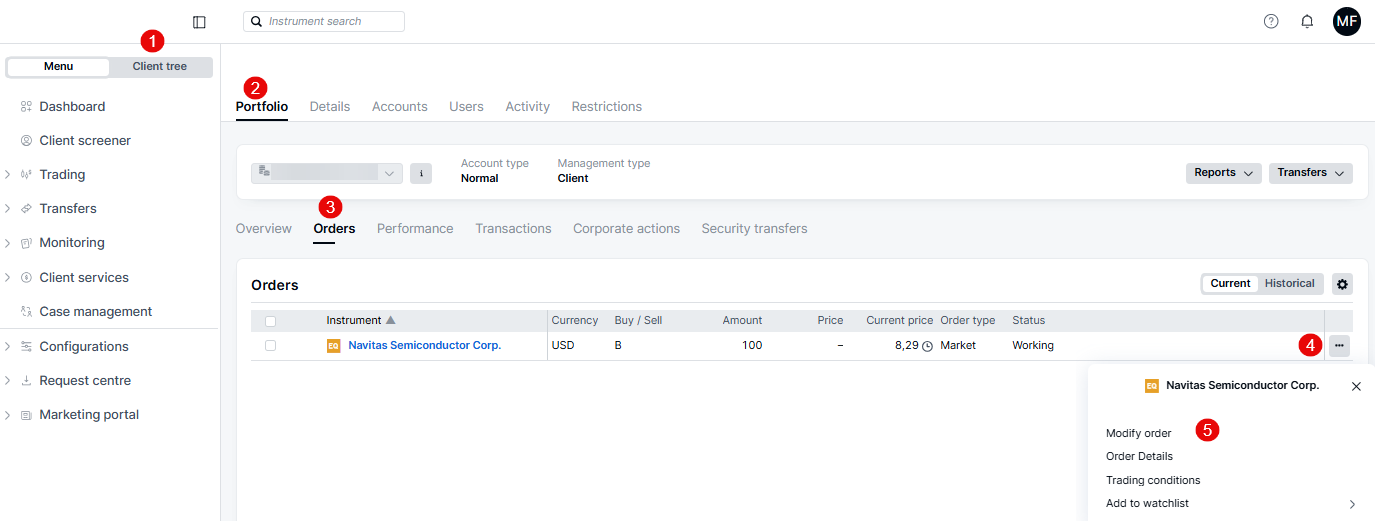Select the header select-all orders checkbox

click(270, 321)
